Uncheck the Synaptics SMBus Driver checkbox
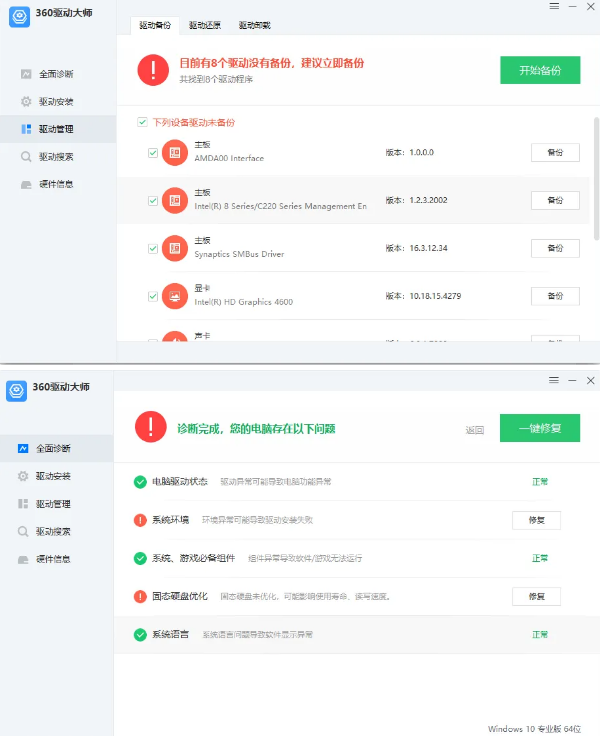600x736 pixels. pos(153,249)
